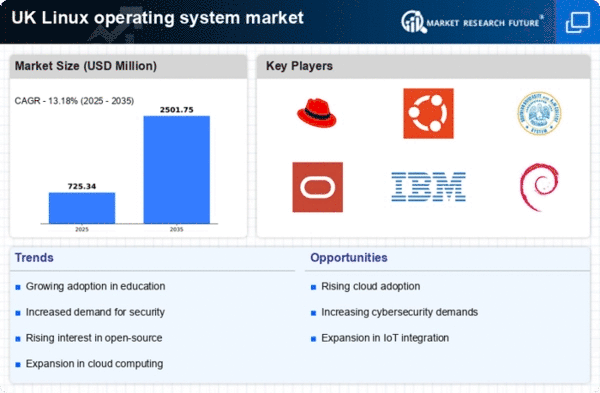Image resolution: width=600 pixels, height=393 pixels.
Task: Open the Market Research Future logo
Action: [x=472, y=22]
